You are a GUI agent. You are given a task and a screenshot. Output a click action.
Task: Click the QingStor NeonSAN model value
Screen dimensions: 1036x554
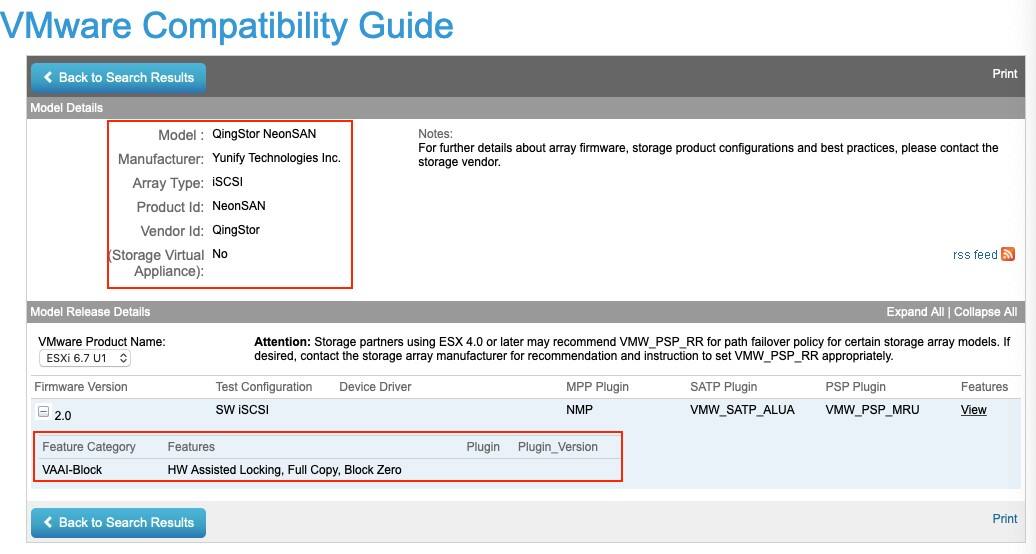(264, 134)
